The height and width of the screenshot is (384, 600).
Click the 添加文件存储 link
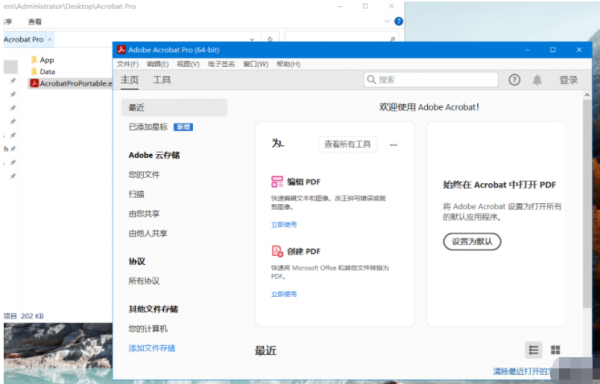click(x=152, y=348)
